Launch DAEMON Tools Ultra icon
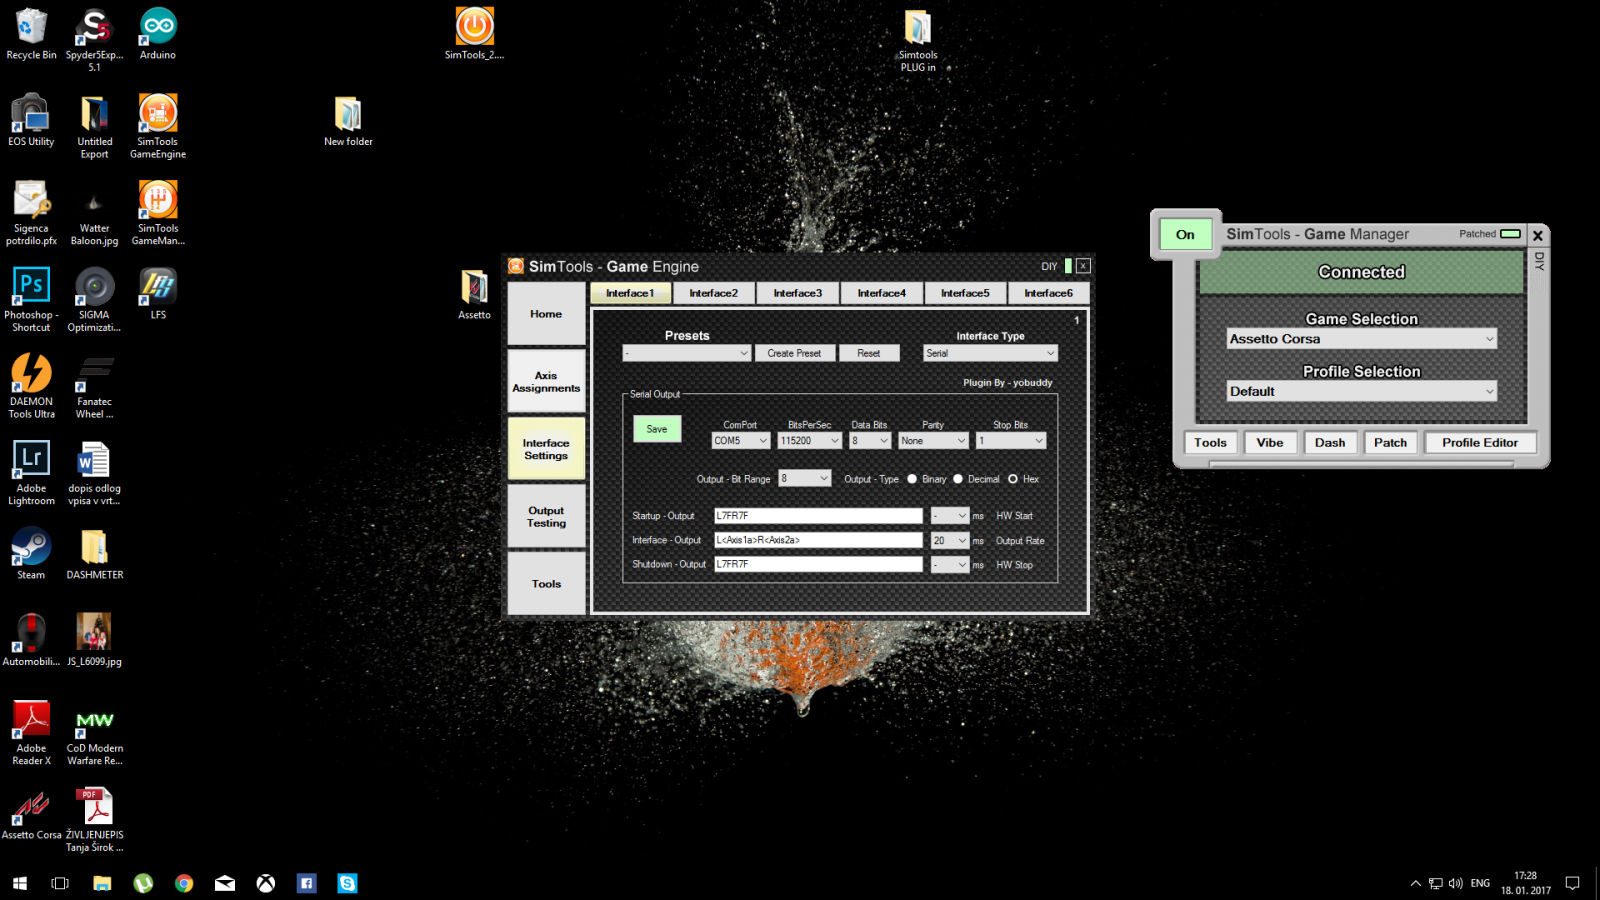This screenshot has width=1600, height=900. pyautogui.click(x=31, y=386)
